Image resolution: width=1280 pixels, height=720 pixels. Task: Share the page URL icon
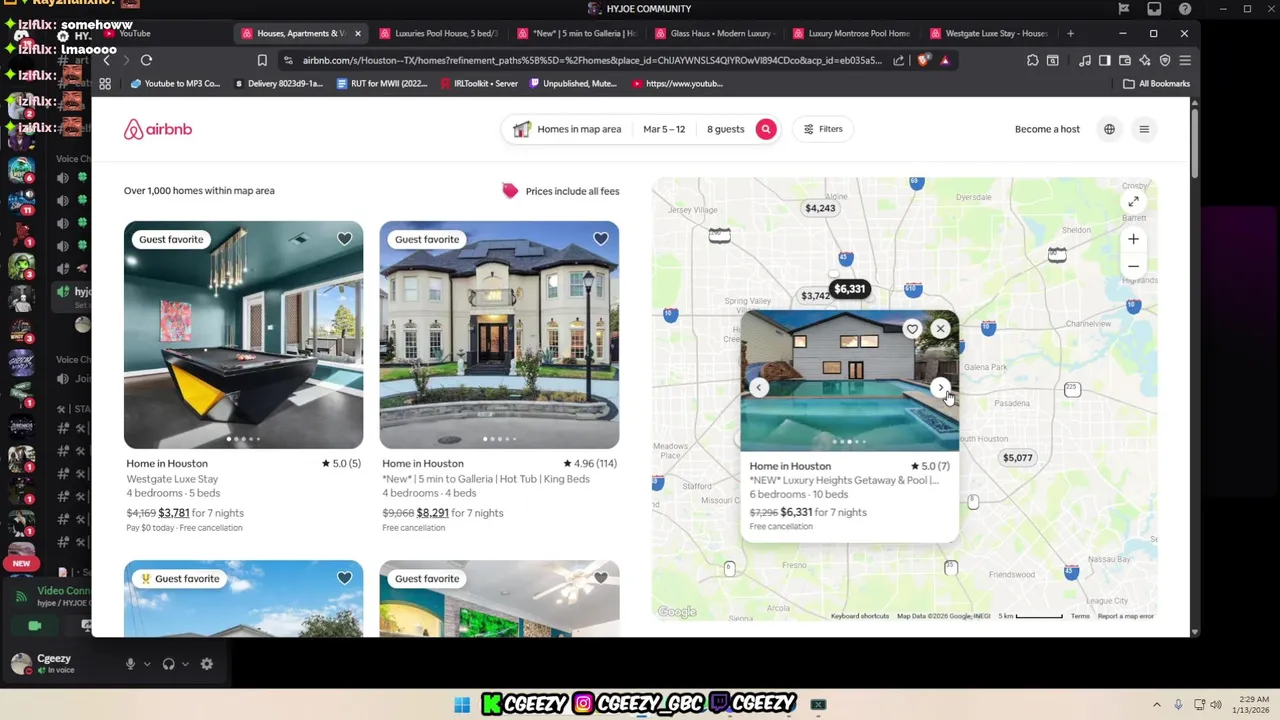pos(898,60)
